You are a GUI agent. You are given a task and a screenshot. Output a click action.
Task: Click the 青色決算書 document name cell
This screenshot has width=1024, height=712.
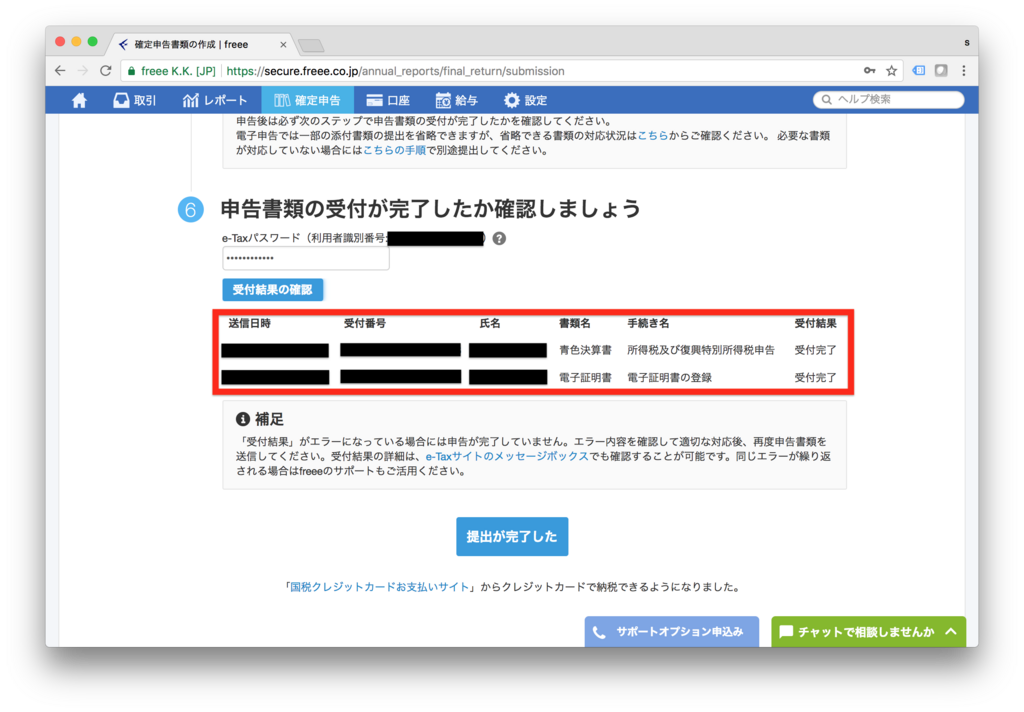pos(585,350)
